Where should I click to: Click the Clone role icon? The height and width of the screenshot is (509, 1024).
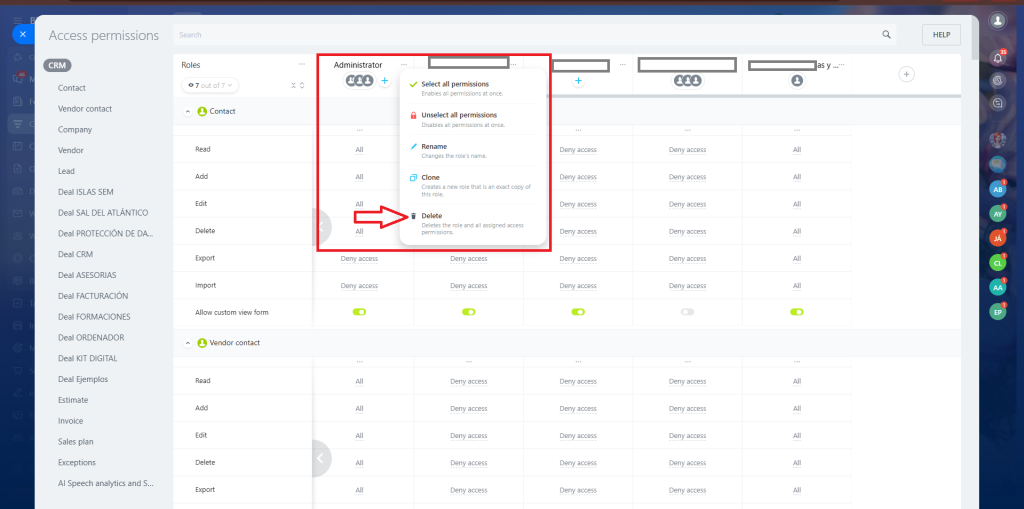click(414, 178)
